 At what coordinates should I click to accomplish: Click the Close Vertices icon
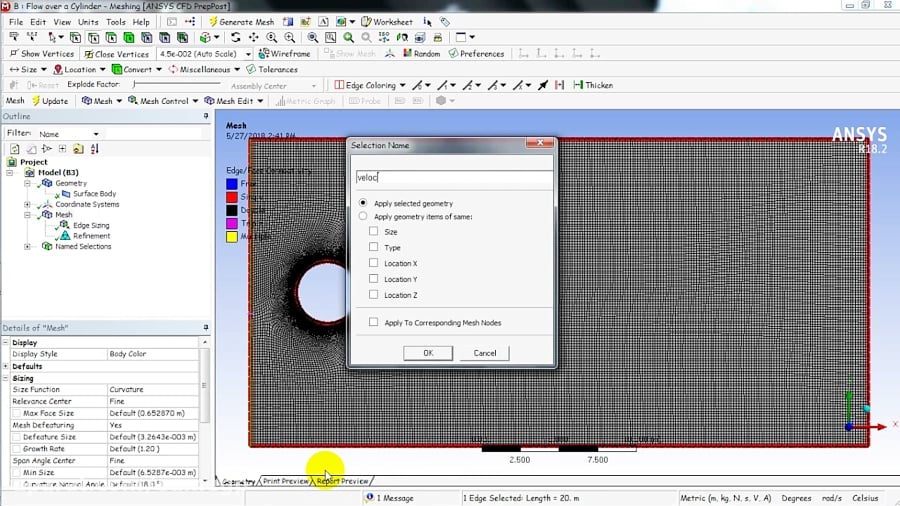tap(88, 54)
